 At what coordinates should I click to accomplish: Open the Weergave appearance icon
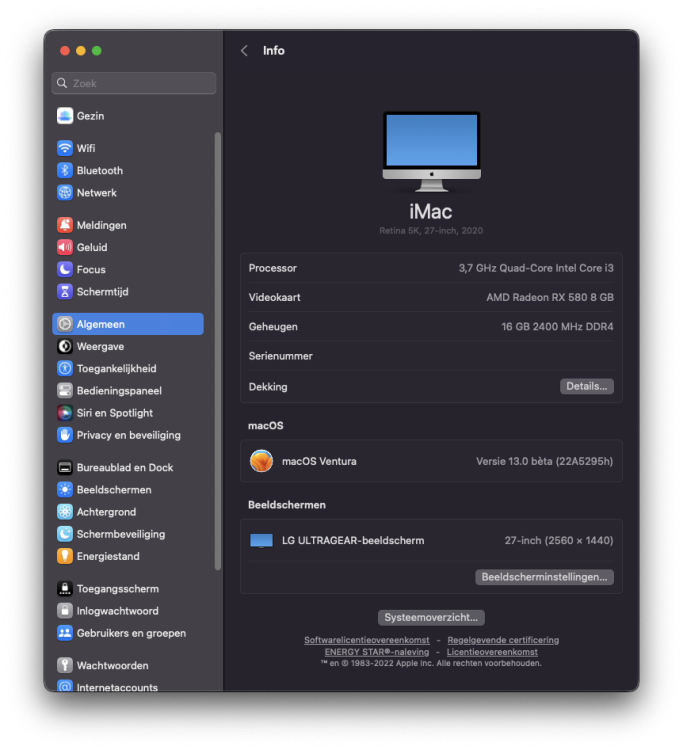pos(65,346)
